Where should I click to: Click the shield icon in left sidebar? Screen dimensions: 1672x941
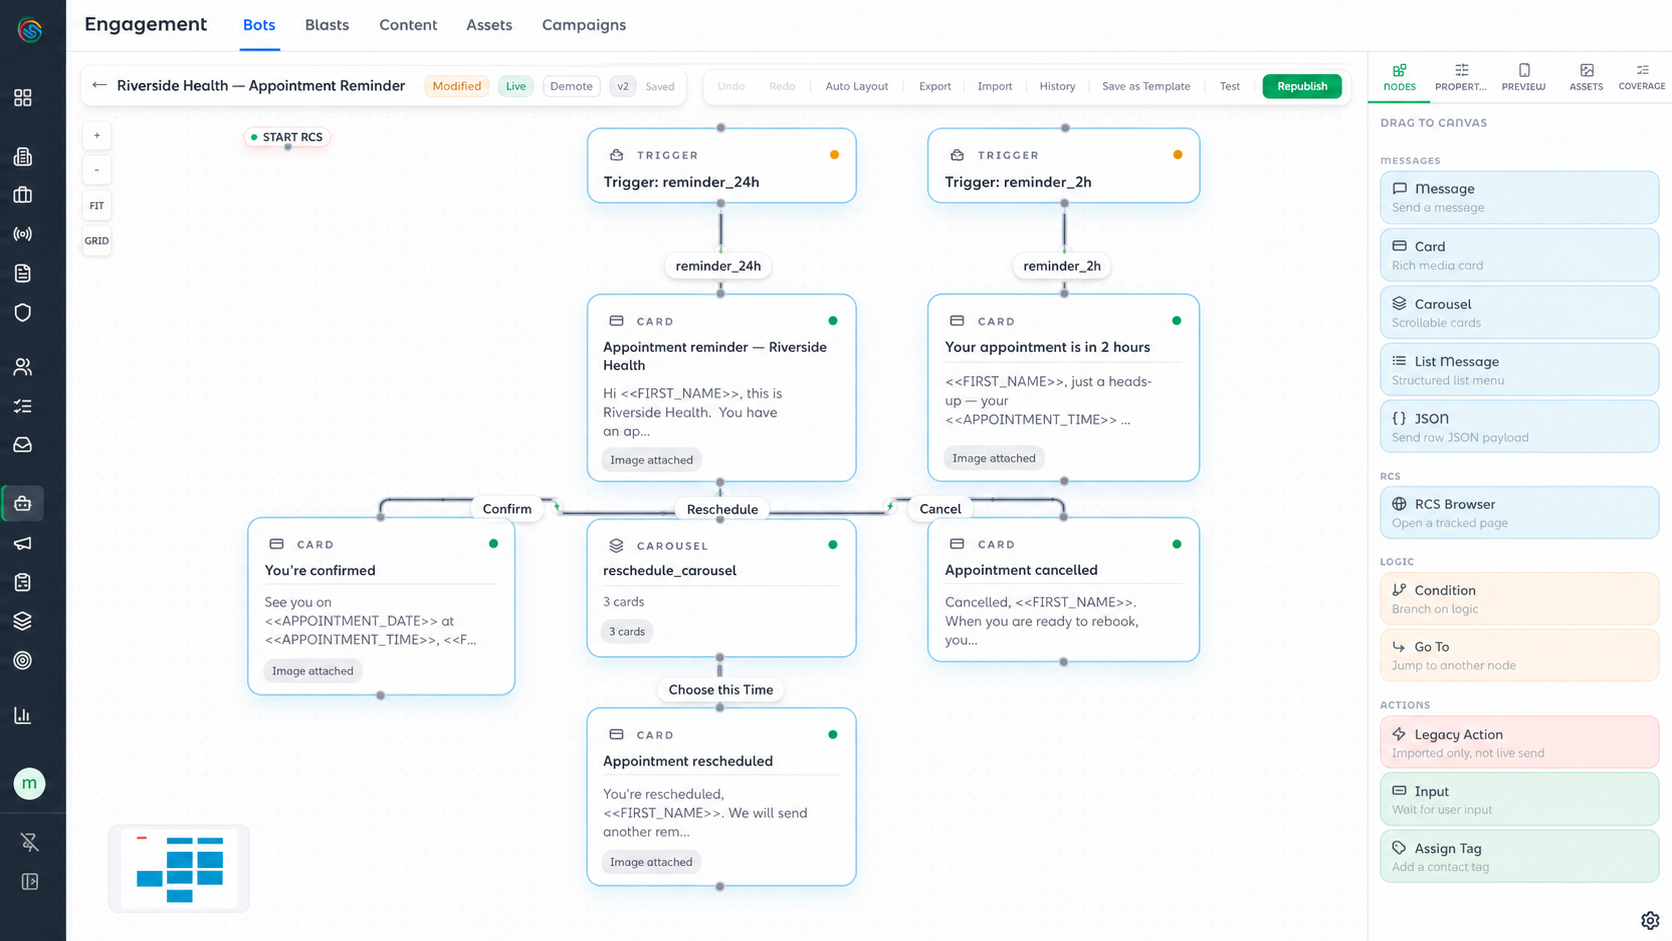22,312
